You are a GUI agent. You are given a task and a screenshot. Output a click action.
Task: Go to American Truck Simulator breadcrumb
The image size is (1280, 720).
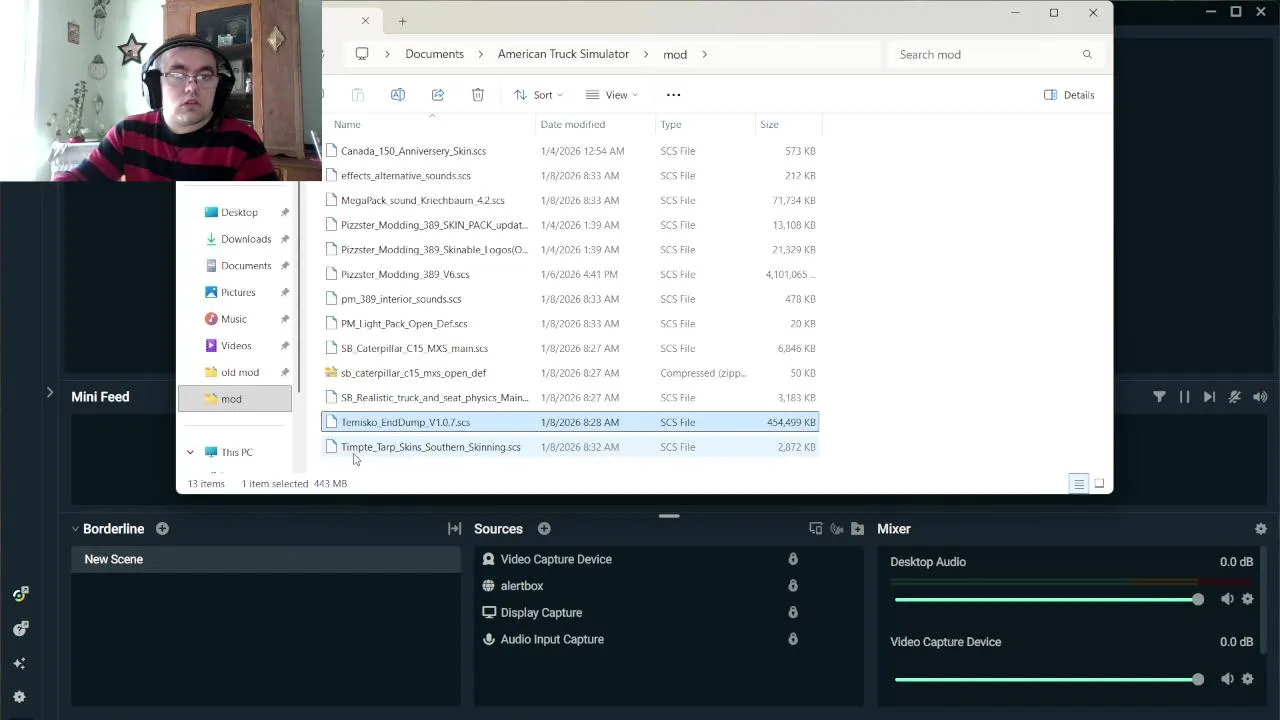563,54
